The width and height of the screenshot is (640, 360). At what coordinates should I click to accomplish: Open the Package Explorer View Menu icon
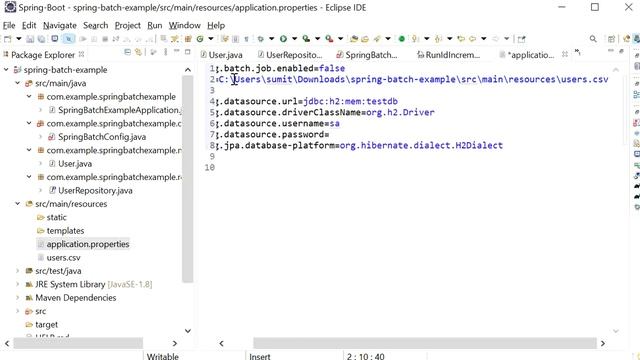[165, 52]
